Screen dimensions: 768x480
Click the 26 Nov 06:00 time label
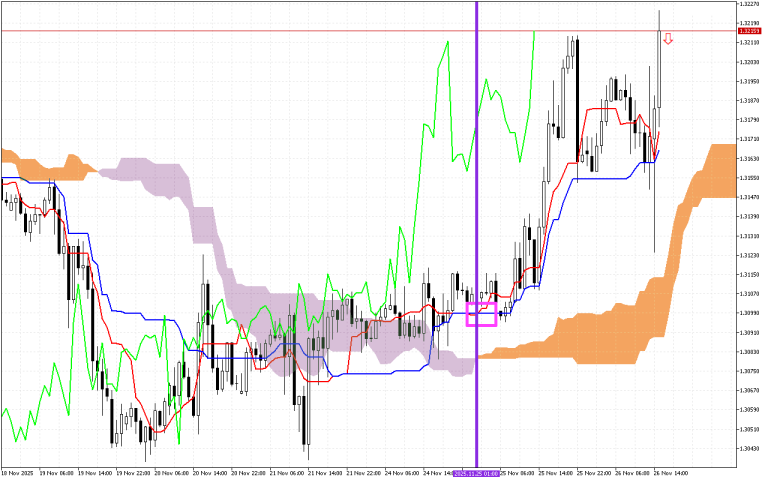[633, 474]
